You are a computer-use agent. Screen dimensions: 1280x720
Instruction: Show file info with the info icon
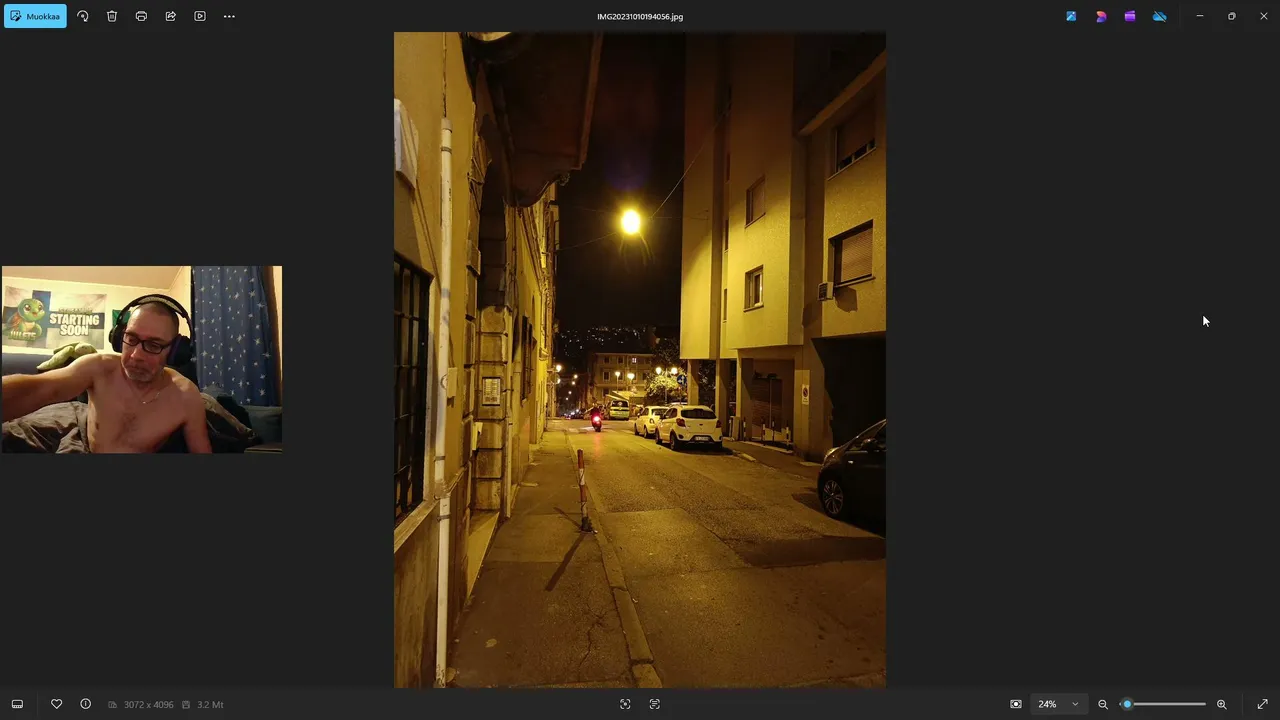click(x=85, y=704)
